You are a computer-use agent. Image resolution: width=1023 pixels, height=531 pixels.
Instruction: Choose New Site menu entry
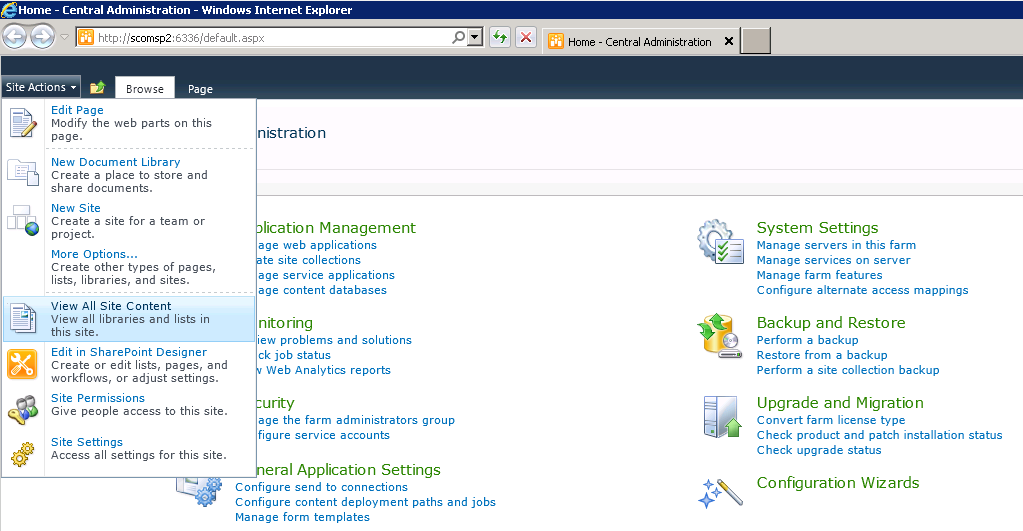(129, 220)
